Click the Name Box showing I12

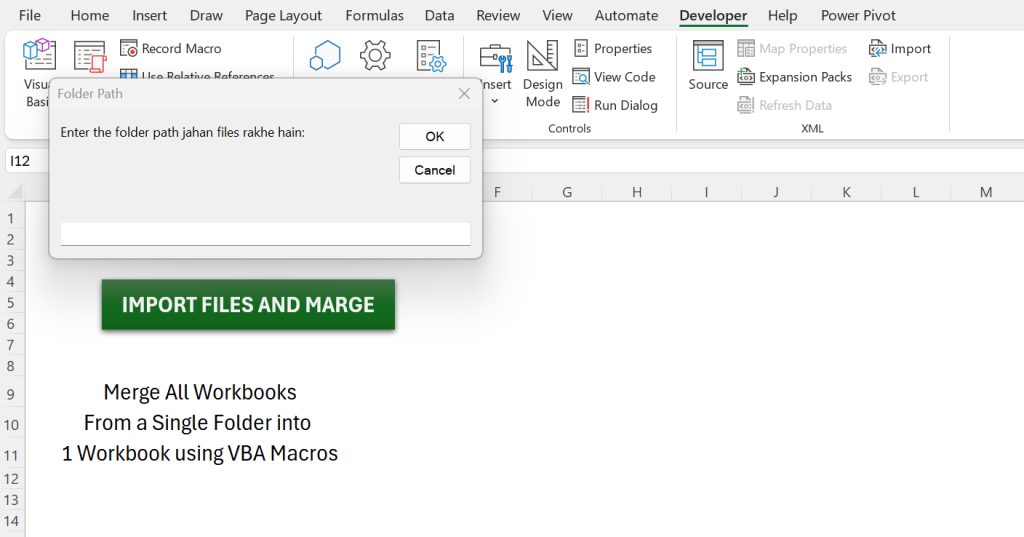click(x=27, y=161)
